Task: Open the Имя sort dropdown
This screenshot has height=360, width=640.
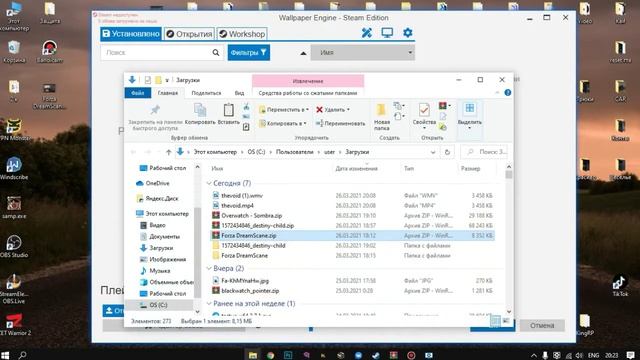Action: coord(362,53)
